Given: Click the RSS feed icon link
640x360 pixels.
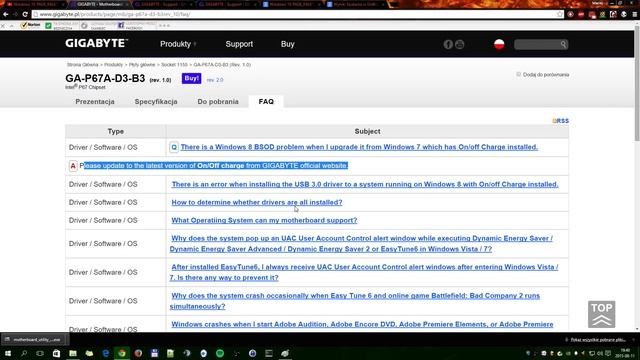Looking at the screenshot, I should [x=560, y=121].
